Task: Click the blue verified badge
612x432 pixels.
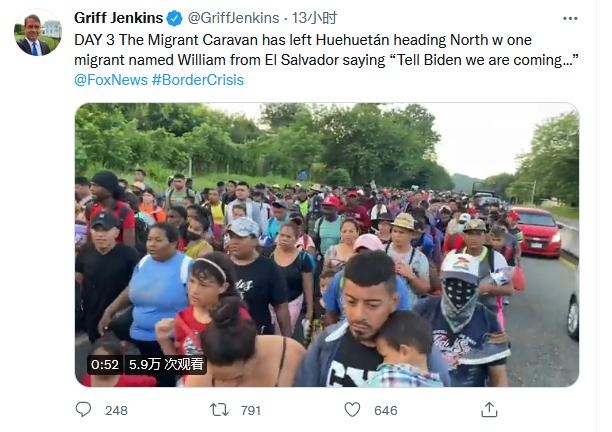Action: coord(174,18)
